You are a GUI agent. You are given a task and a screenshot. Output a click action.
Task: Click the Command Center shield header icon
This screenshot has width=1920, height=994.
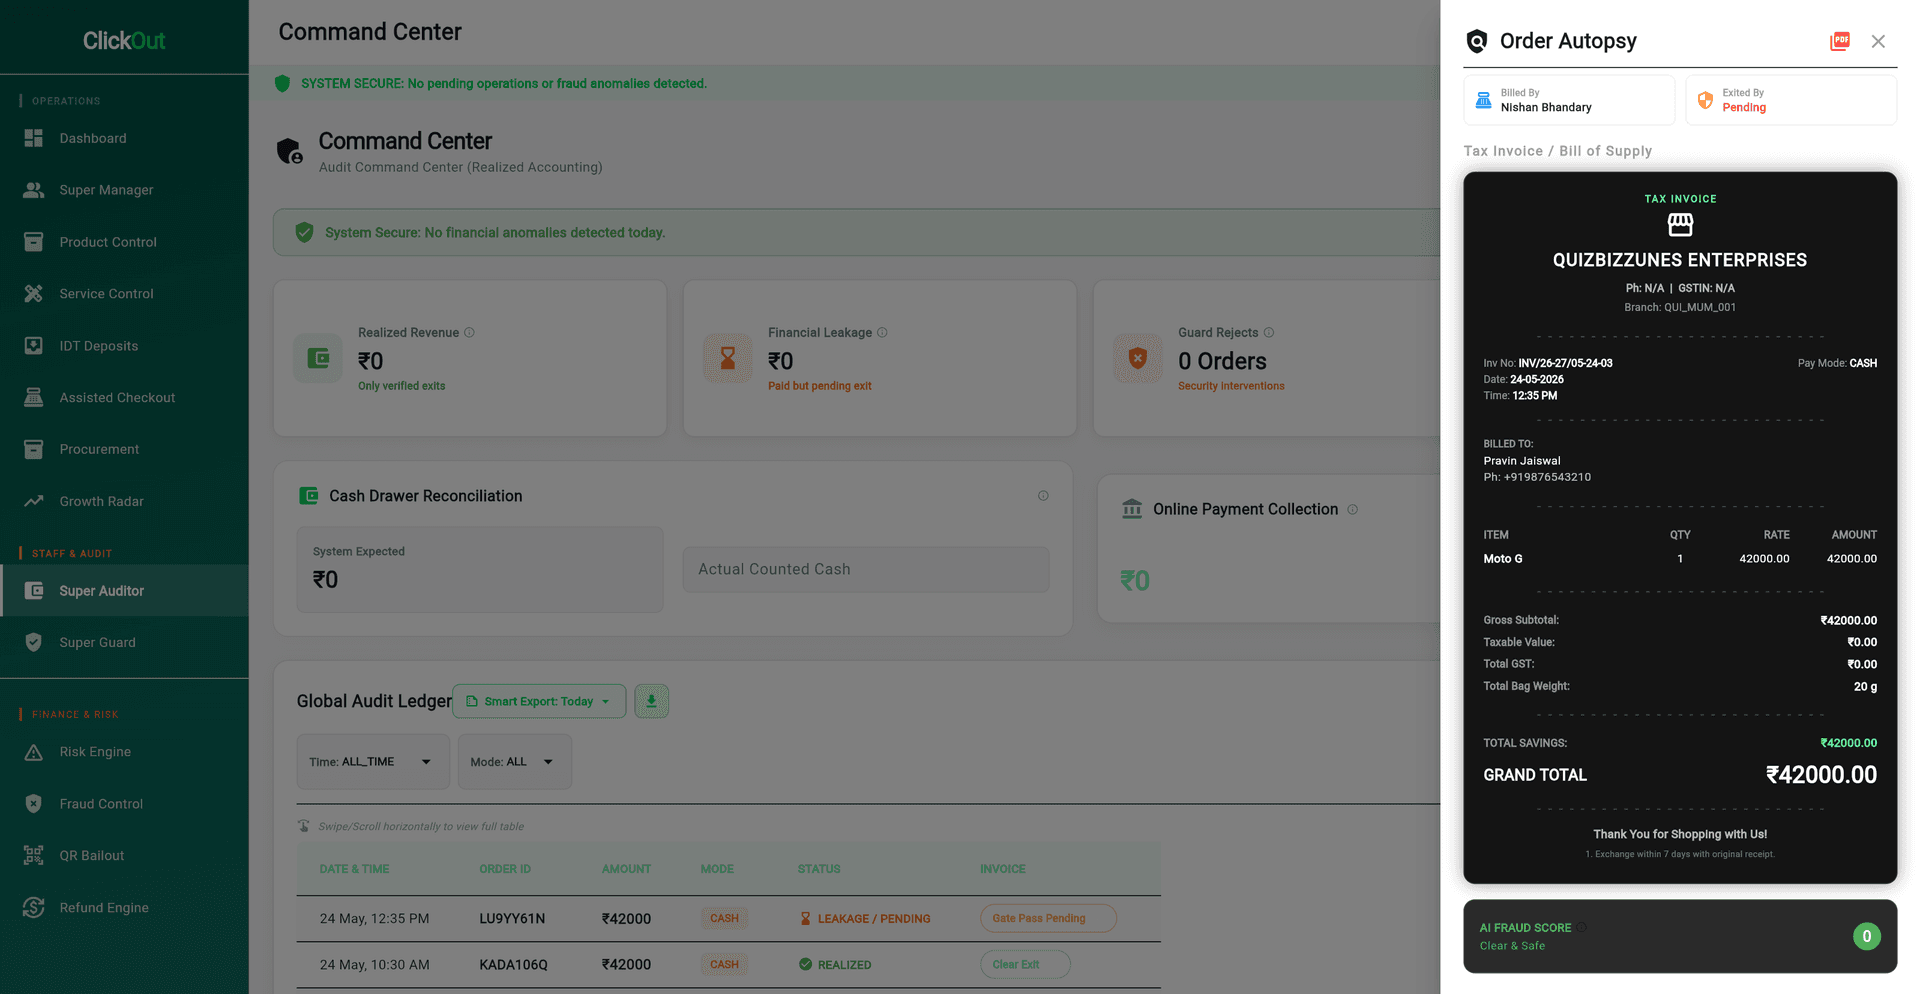pyautogui.click(x=289, y=151)
